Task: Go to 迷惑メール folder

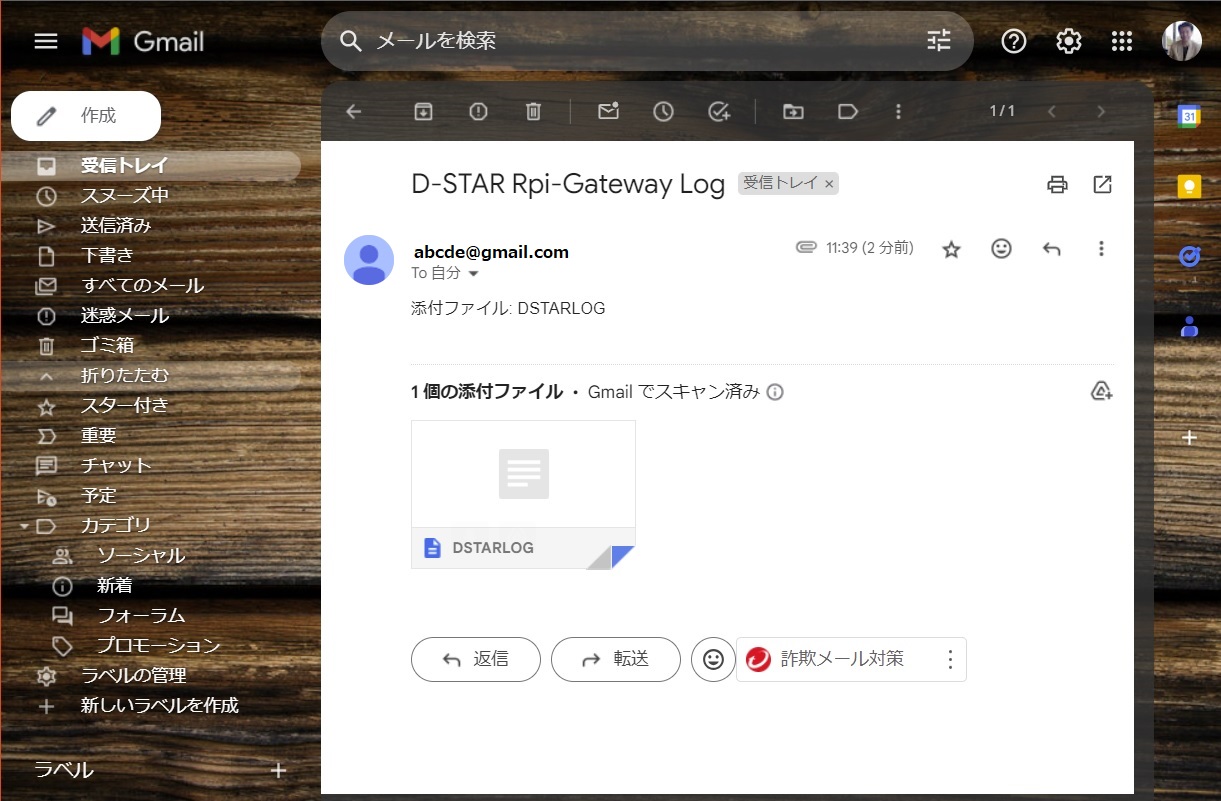Action: [125, 316]
